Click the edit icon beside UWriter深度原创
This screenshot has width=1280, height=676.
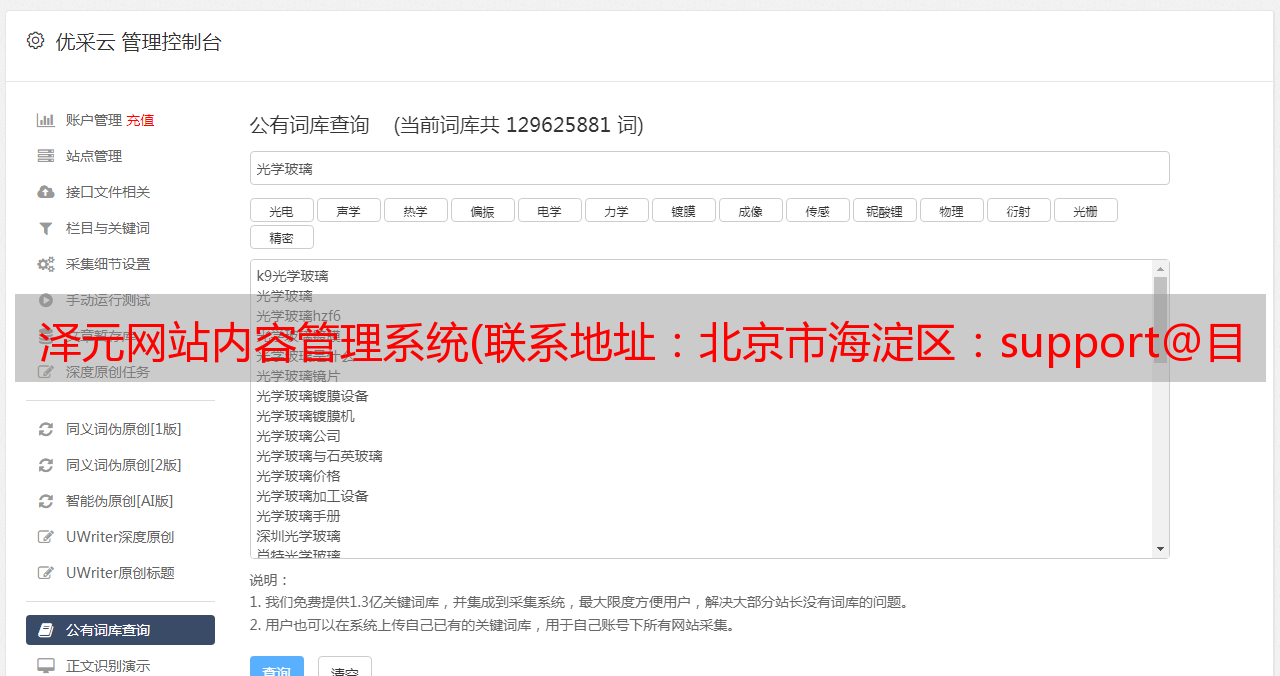click(x=46, y=537)
